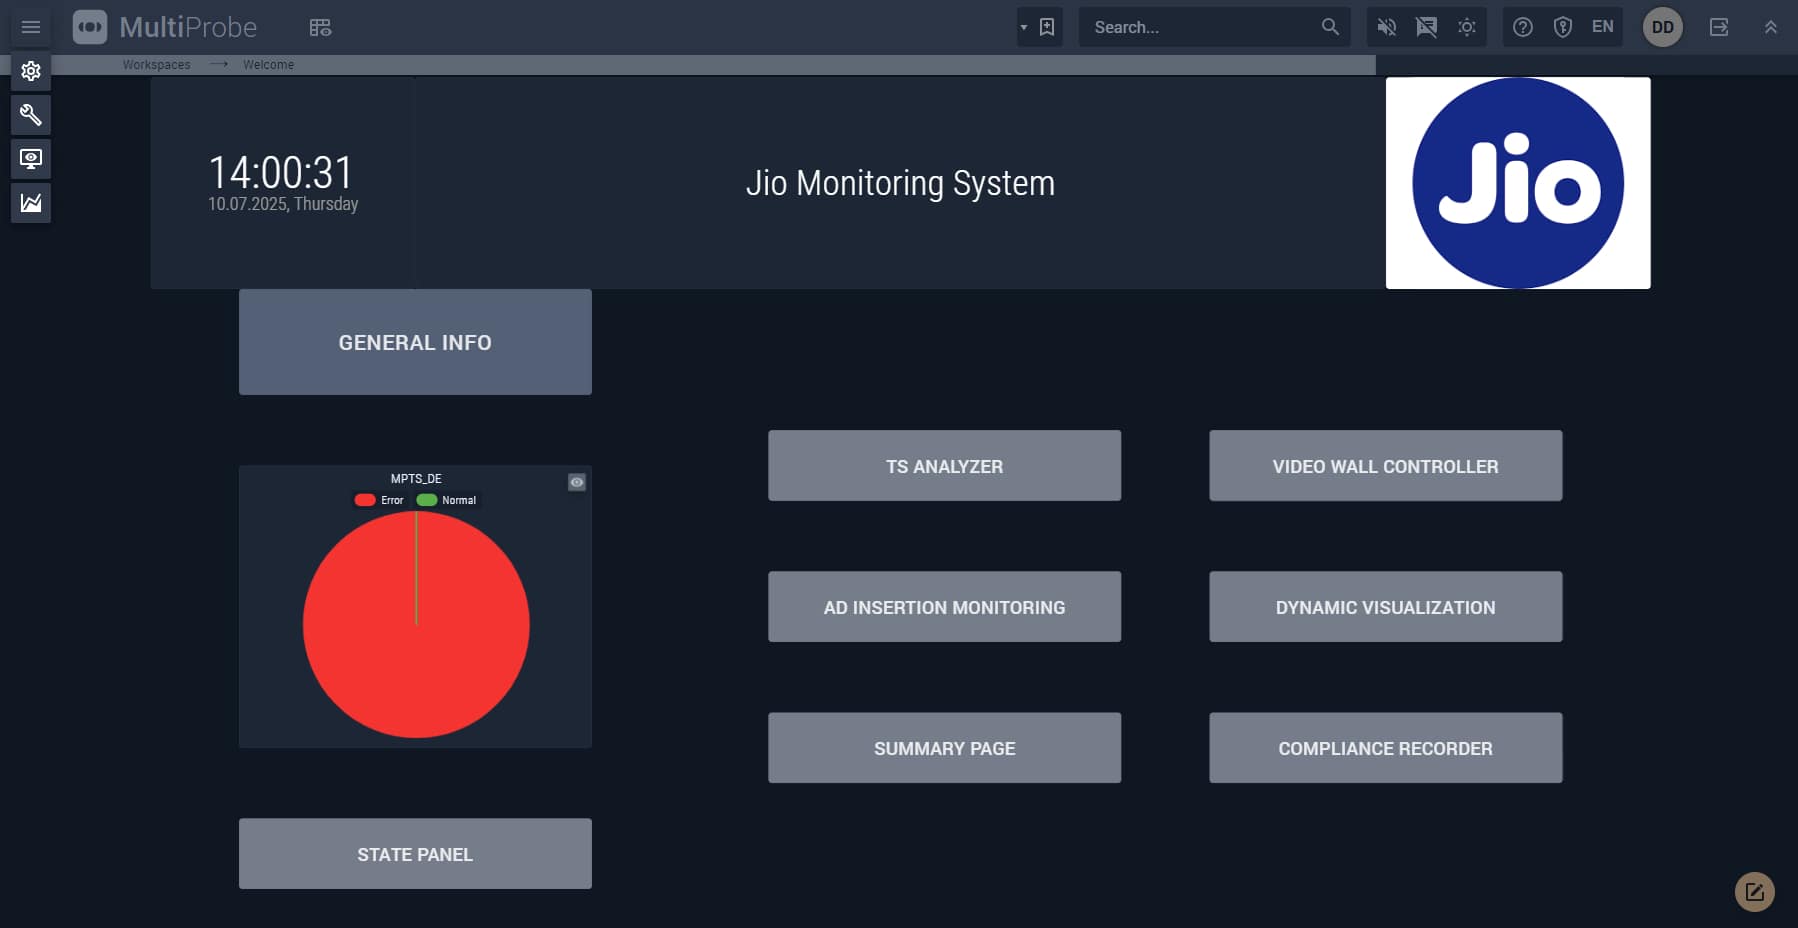Open VIDEO WALL CONTROLLER

click(x=1385, y=466)
